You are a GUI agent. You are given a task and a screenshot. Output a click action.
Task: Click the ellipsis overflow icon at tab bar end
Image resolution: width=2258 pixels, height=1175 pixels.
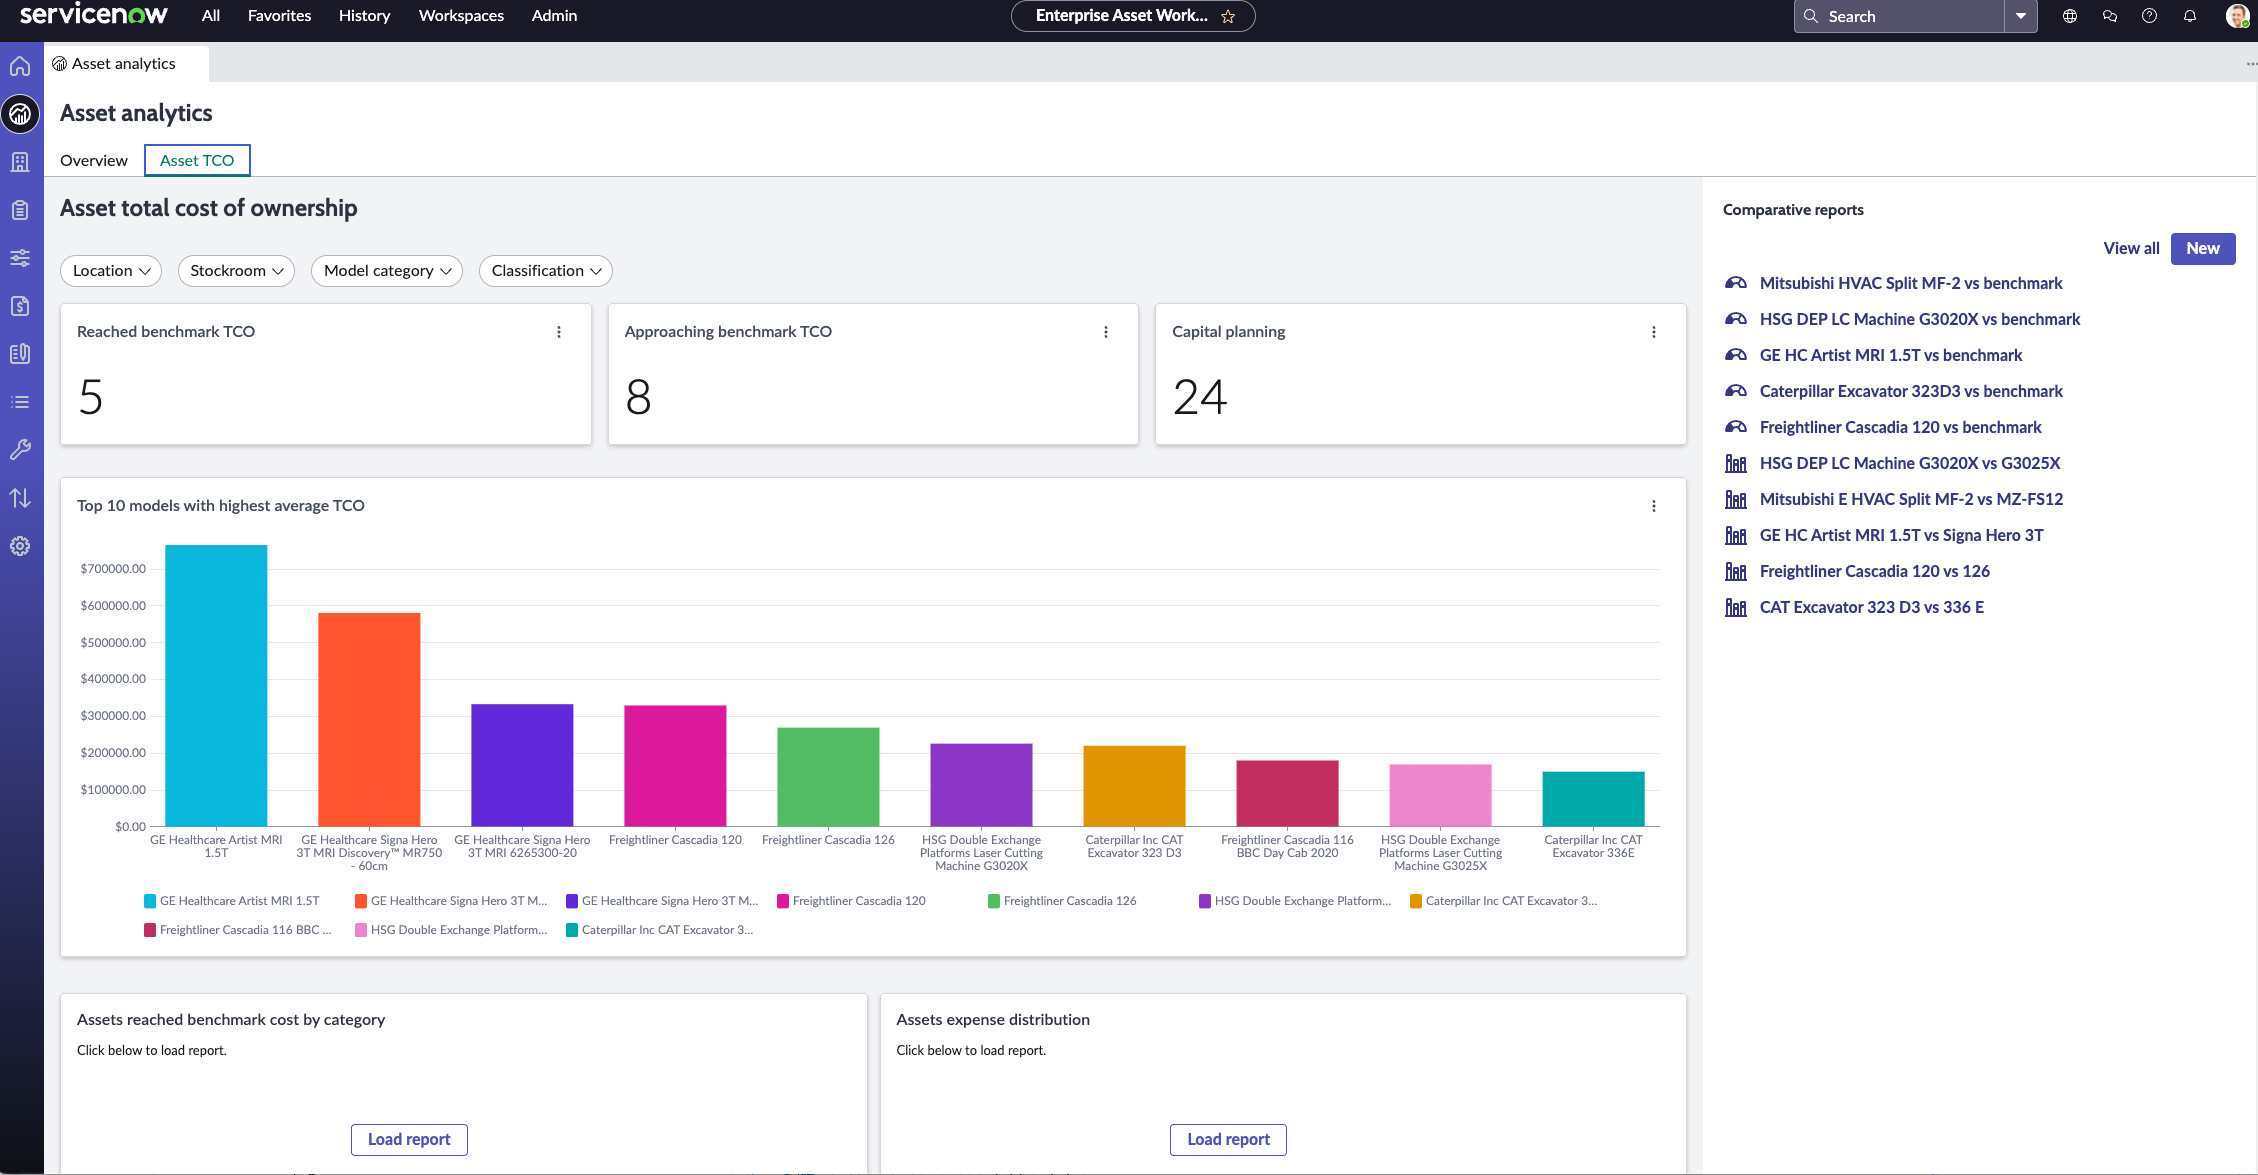[x=2250, y=64]
